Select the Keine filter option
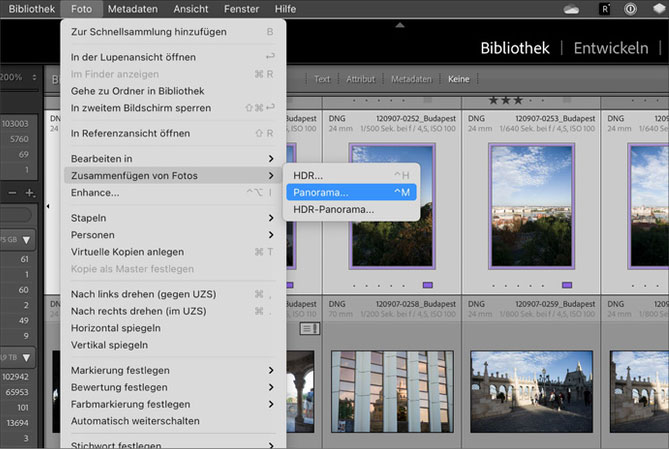This screenshot has height=449, width=669. point(459,79)
